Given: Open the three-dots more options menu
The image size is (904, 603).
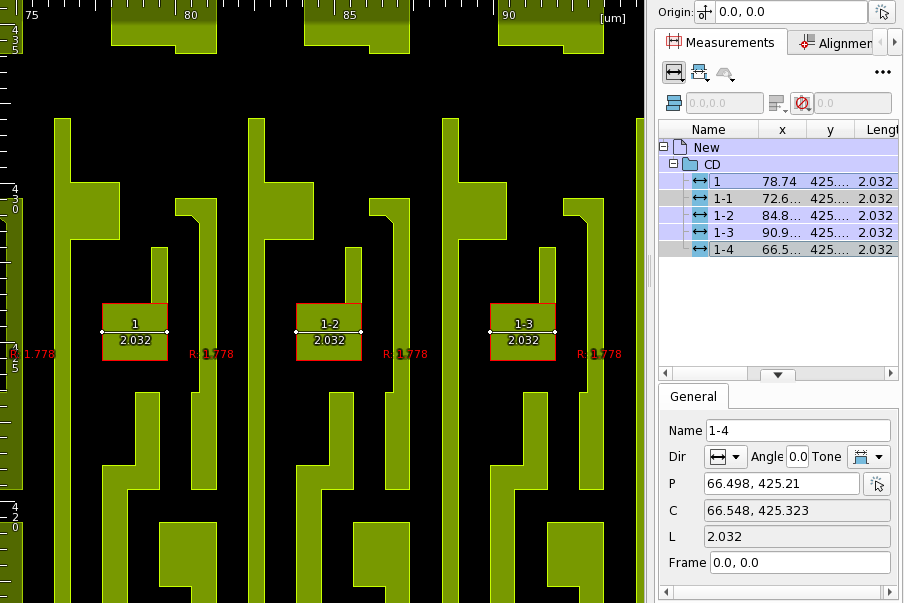Looking at the screenshot, I should (x=883, y=73).
